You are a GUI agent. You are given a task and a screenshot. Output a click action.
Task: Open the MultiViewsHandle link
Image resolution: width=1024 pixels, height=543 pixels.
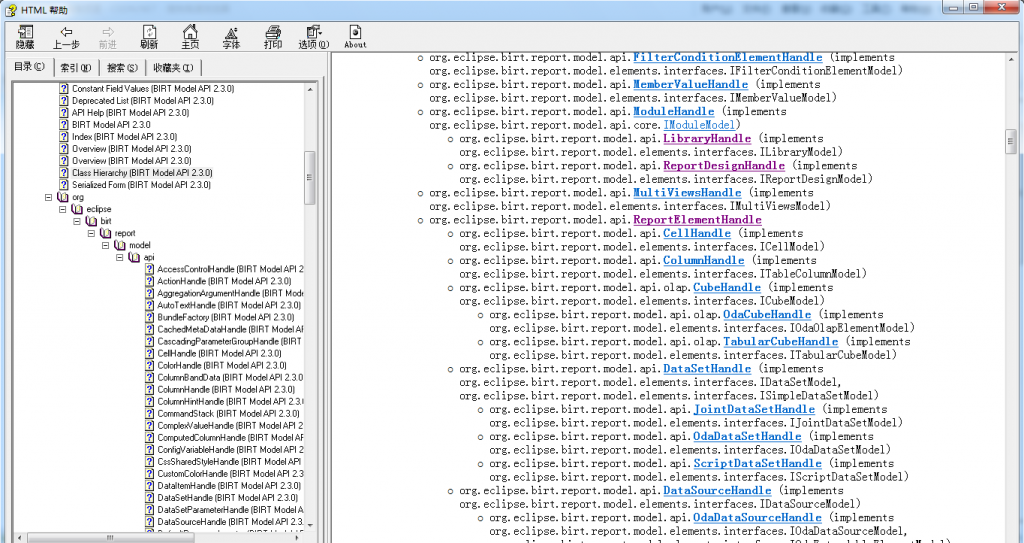pos(687,193)
